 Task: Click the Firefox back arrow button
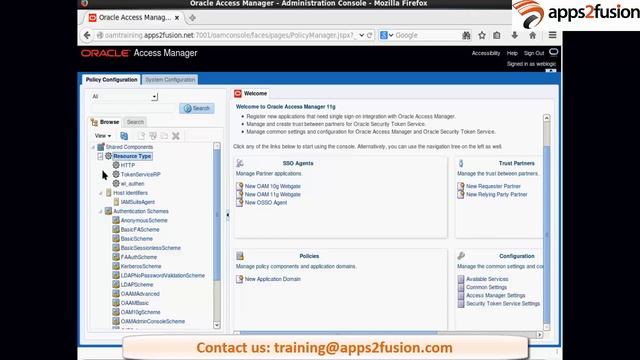pyautogui.click(x=87, y=35)
